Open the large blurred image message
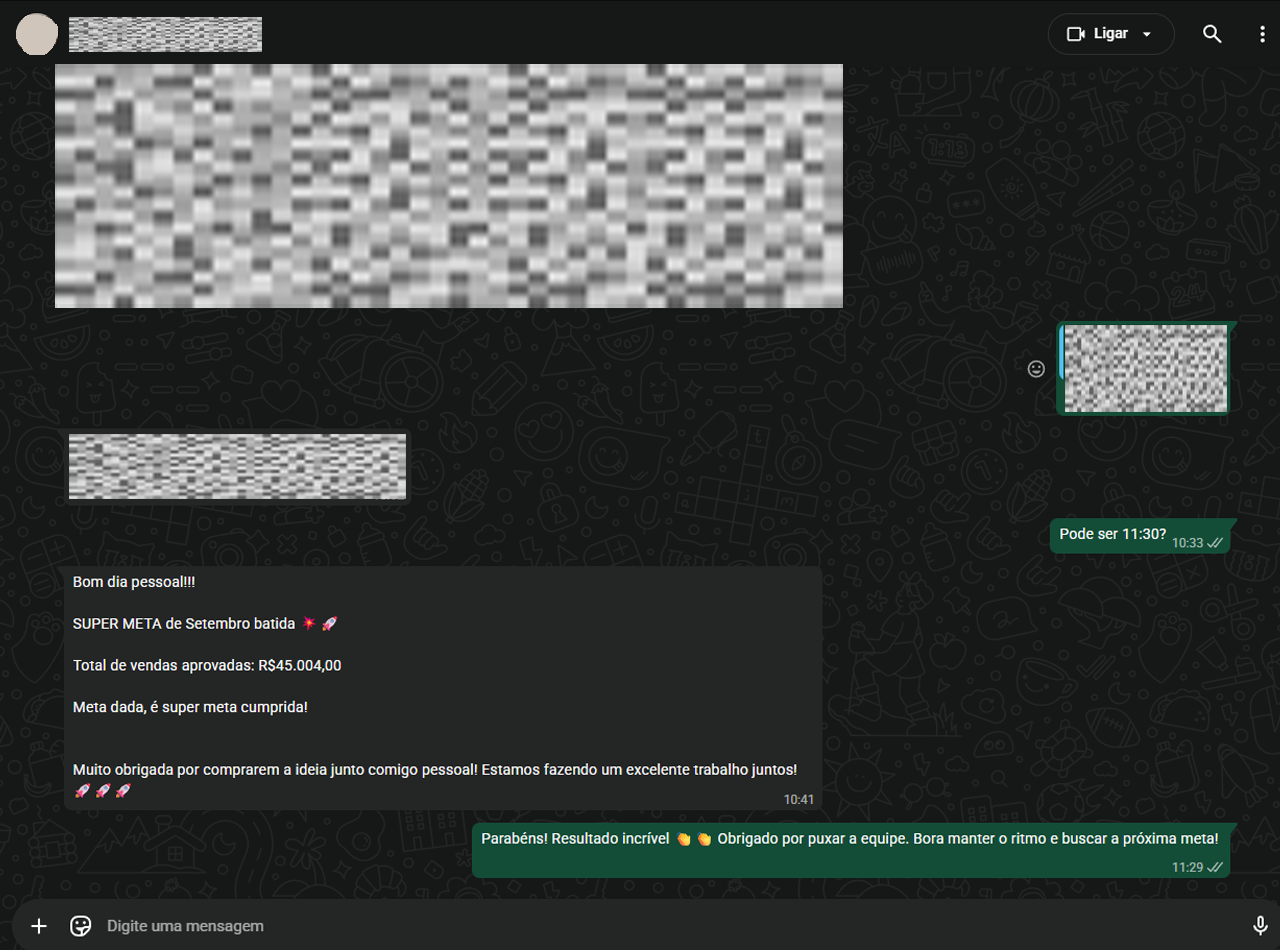 click(448, 186)
